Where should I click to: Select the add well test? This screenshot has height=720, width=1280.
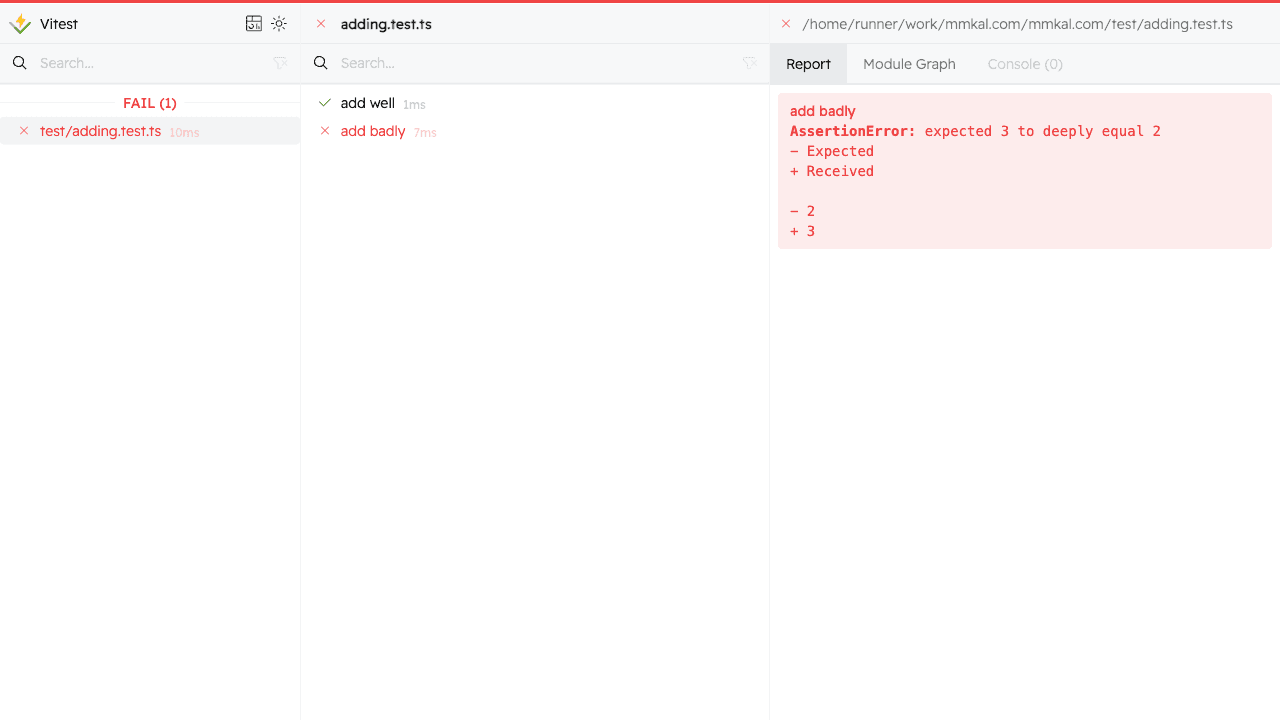click(x=367, y=103)
